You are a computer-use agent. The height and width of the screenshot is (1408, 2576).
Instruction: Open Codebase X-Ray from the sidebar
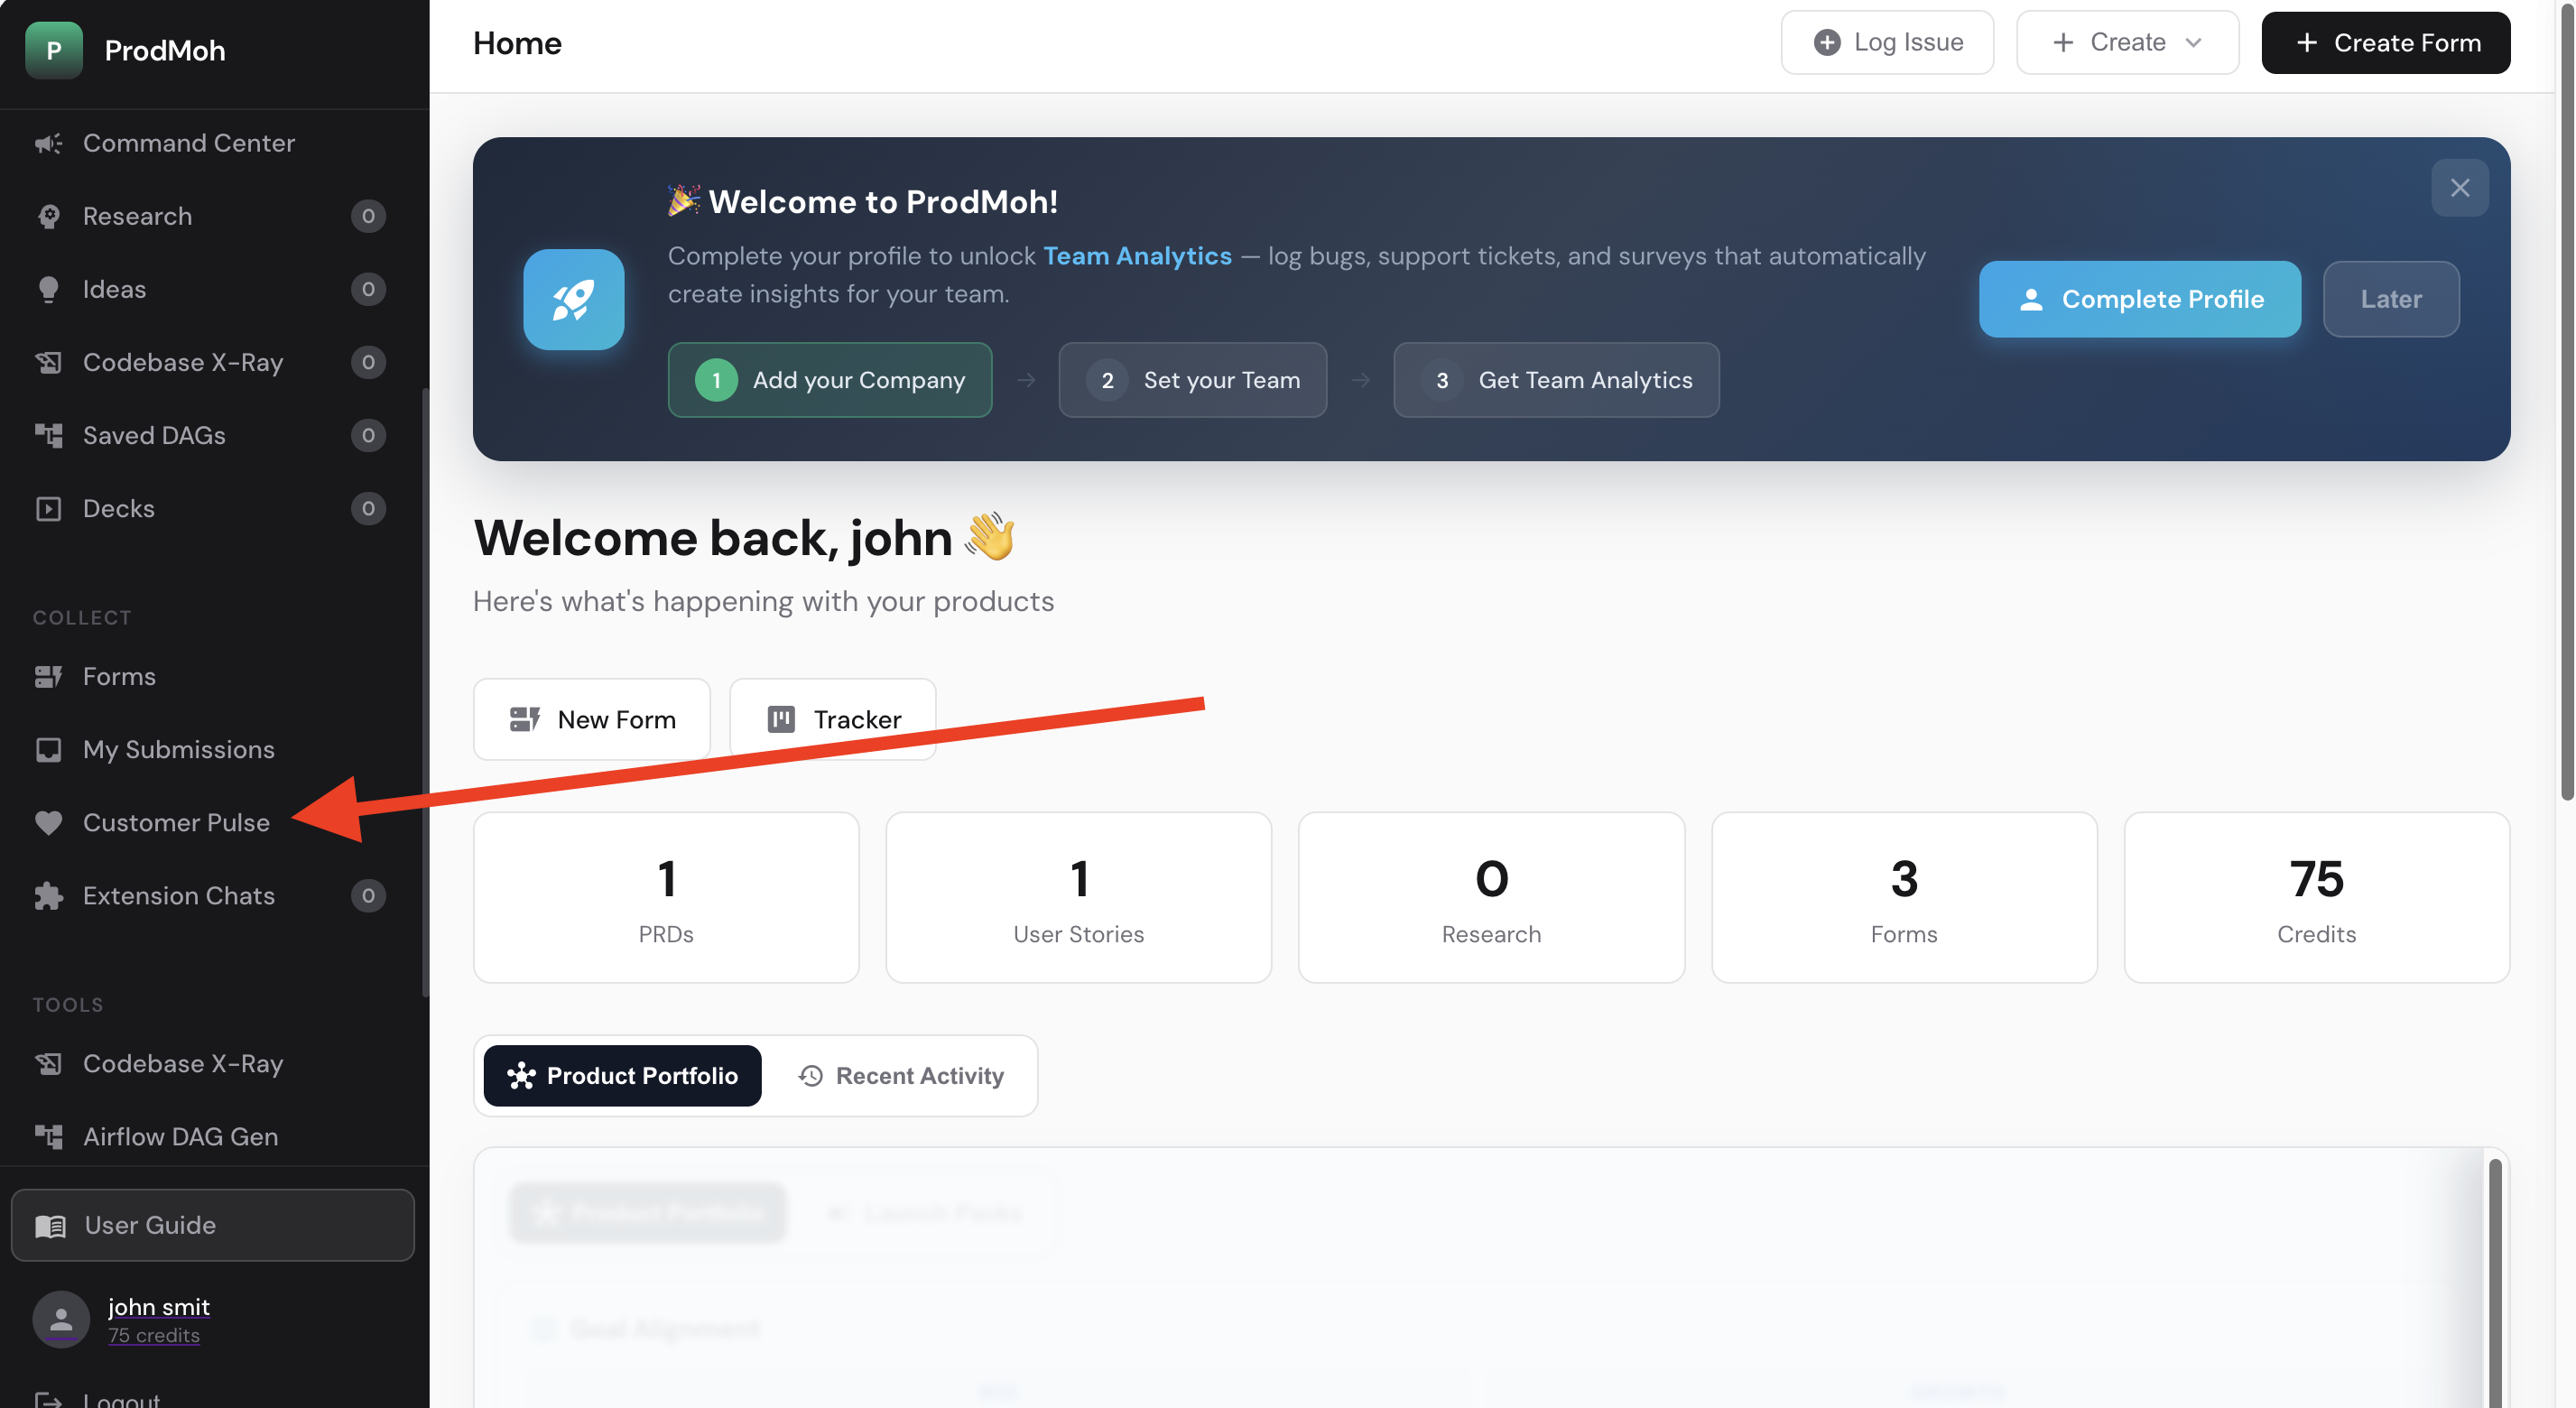[x=183, y=362]
